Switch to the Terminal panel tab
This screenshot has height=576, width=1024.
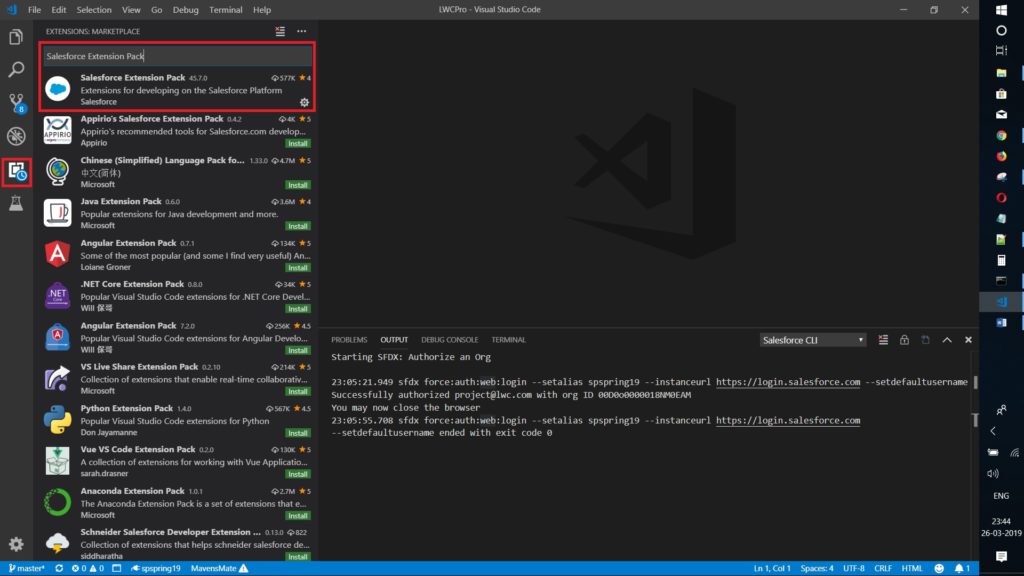coord(508,340)
